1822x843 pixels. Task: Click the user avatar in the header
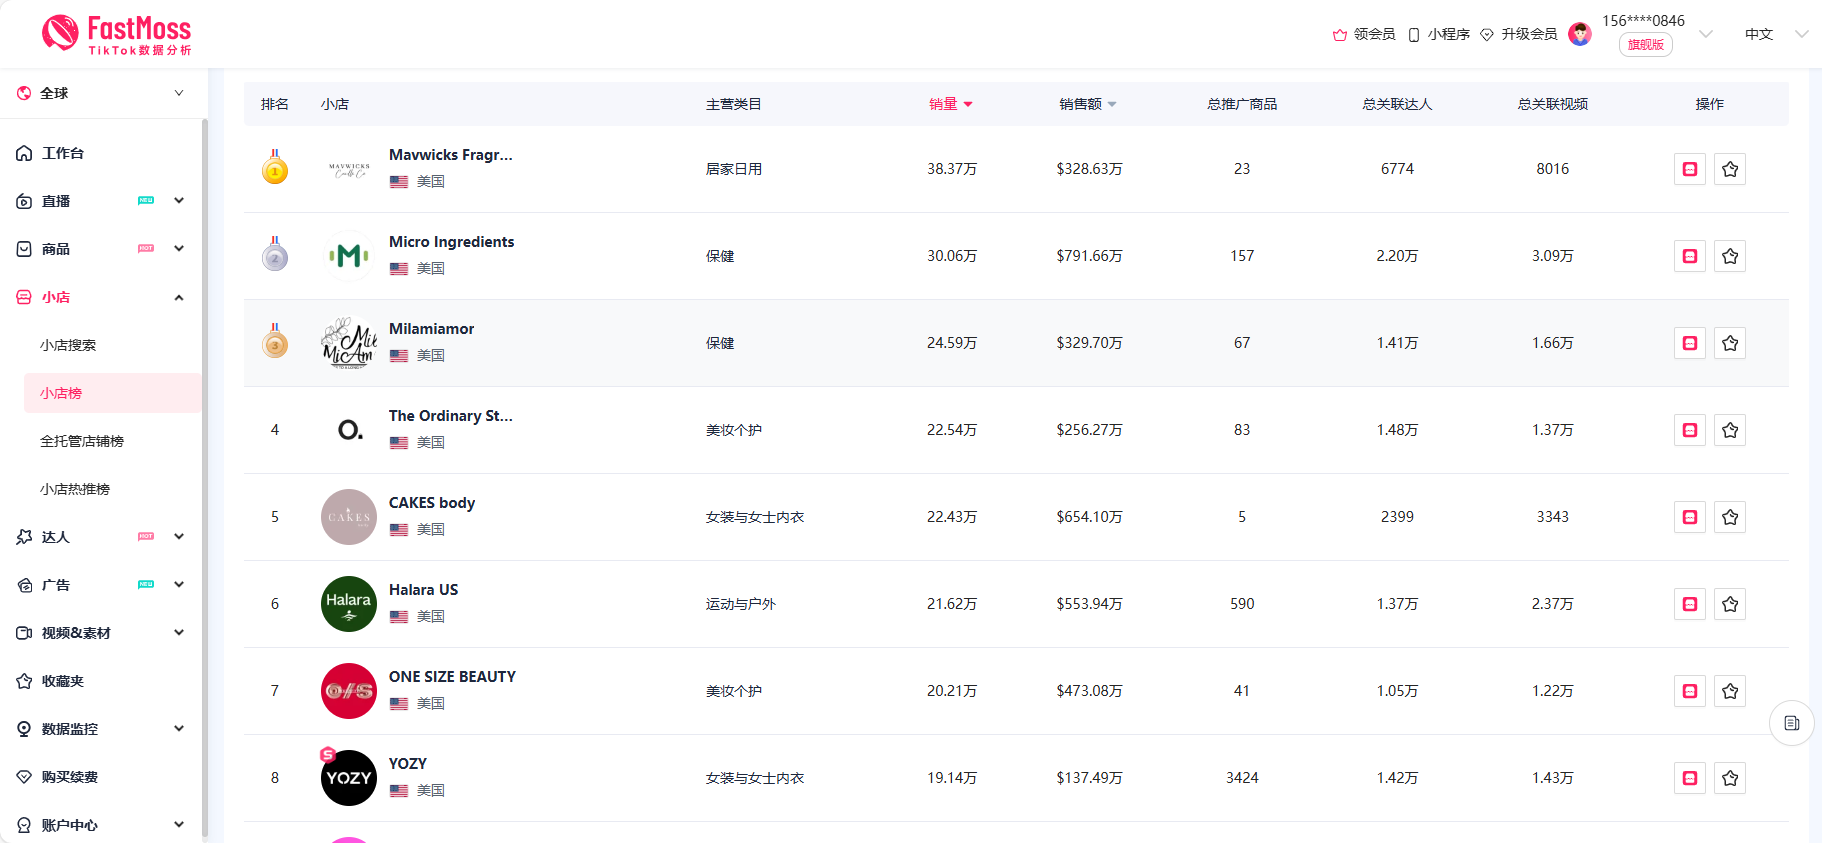tap(1580, 34)
